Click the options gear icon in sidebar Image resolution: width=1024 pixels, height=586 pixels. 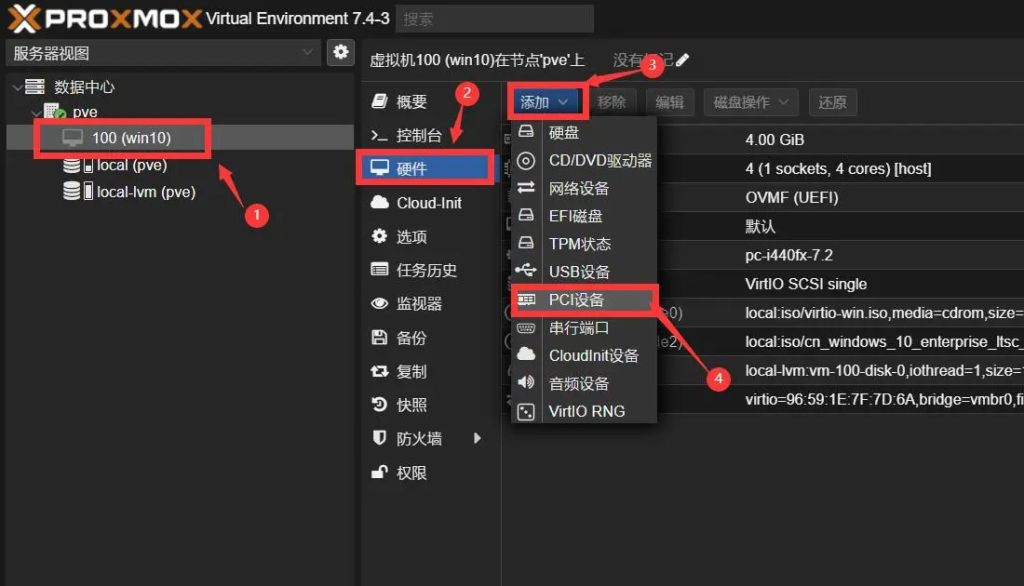coord(379,236)
